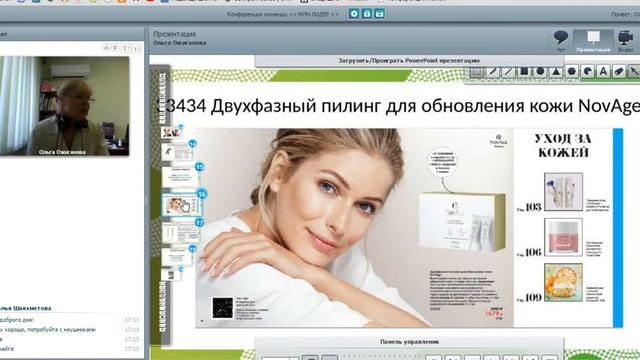Screen dimensions: 640x360
Task: Click the conference lock icon
Action: (367, 14)
